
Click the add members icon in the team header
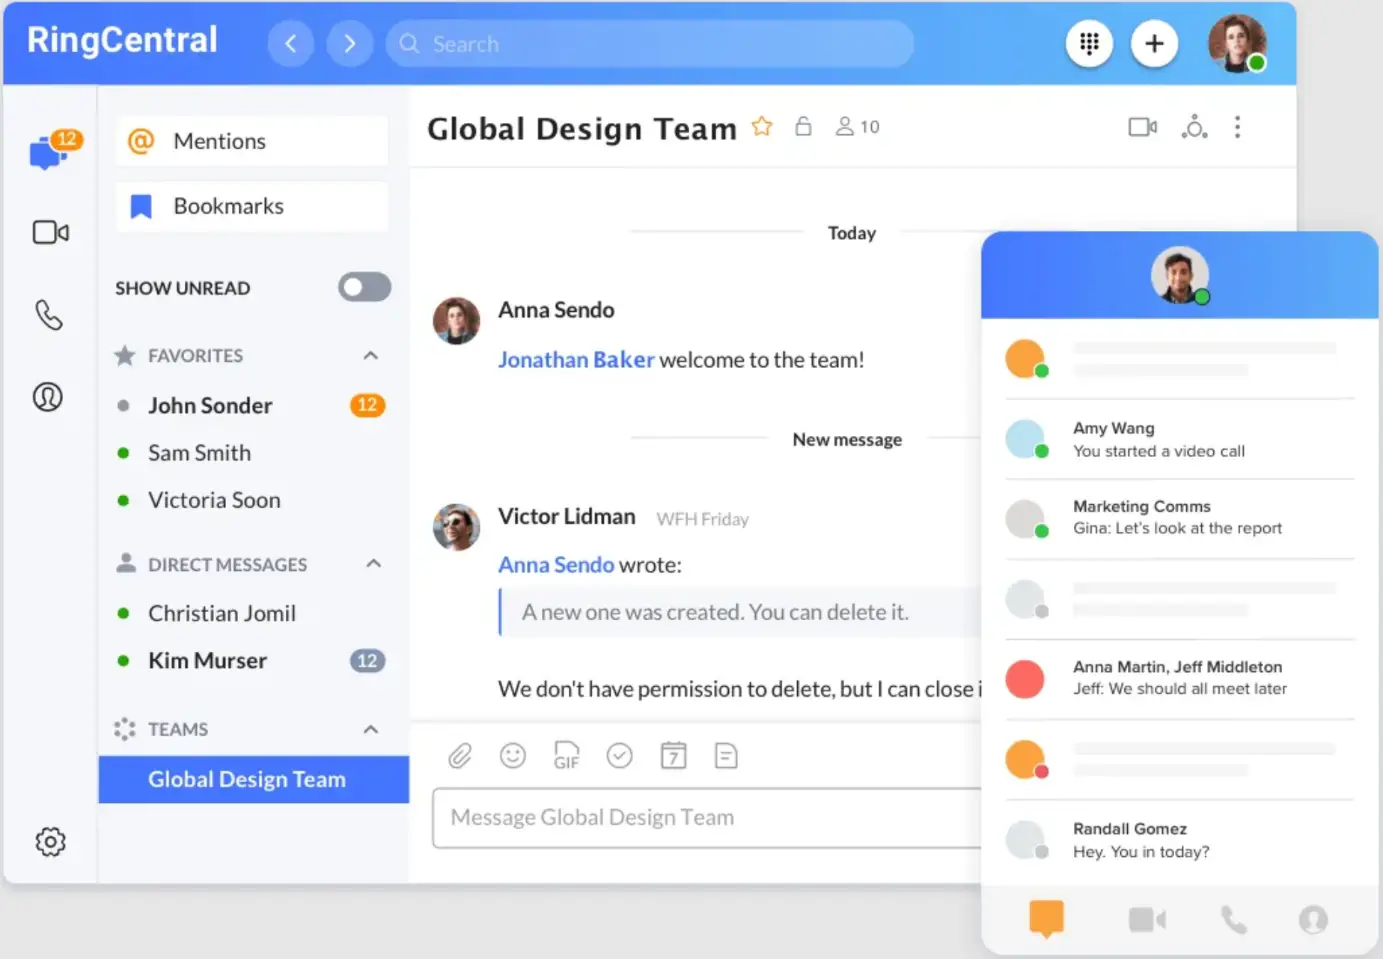(x=1194, y=127)
